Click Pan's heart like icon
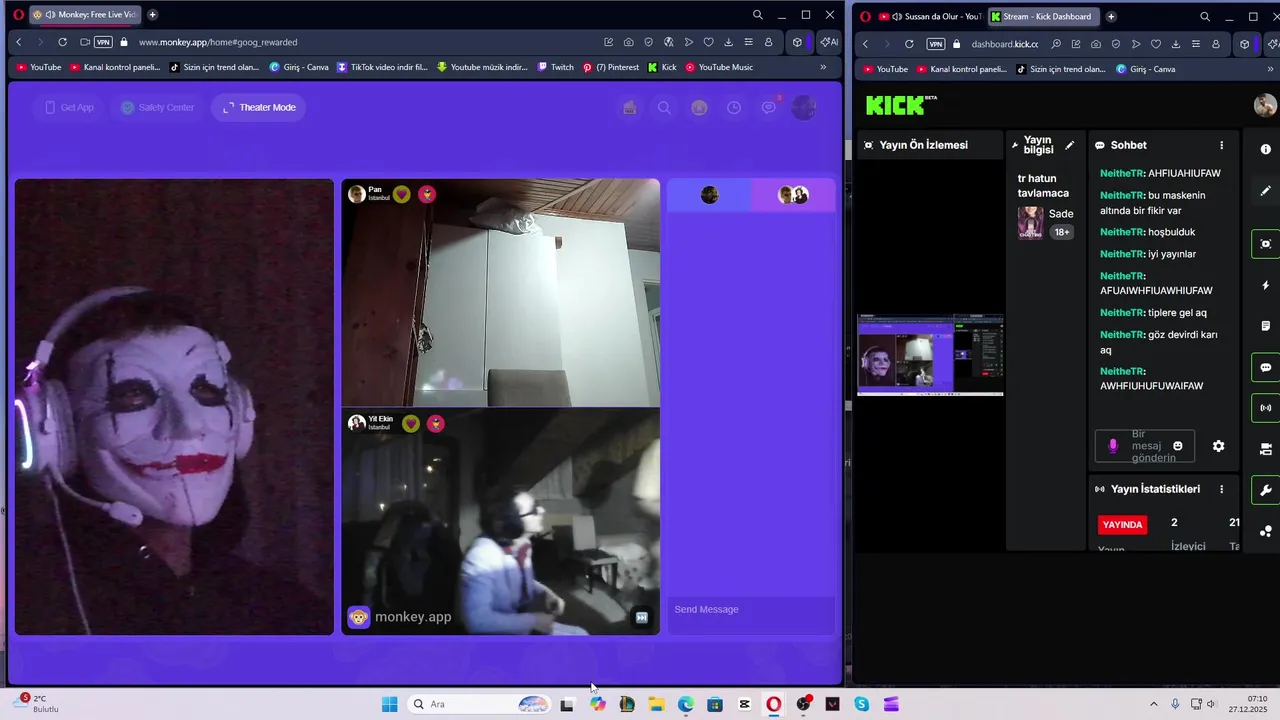The width and height of the screenshot is (1280, 720). point(401,194)
